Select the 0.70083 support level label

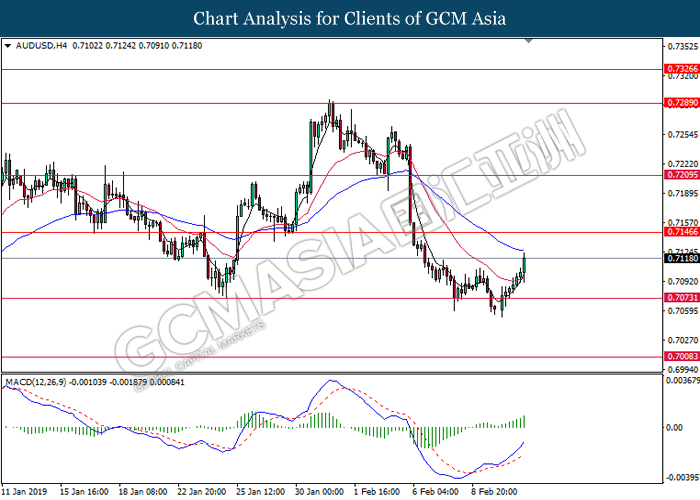click(681, 356)
